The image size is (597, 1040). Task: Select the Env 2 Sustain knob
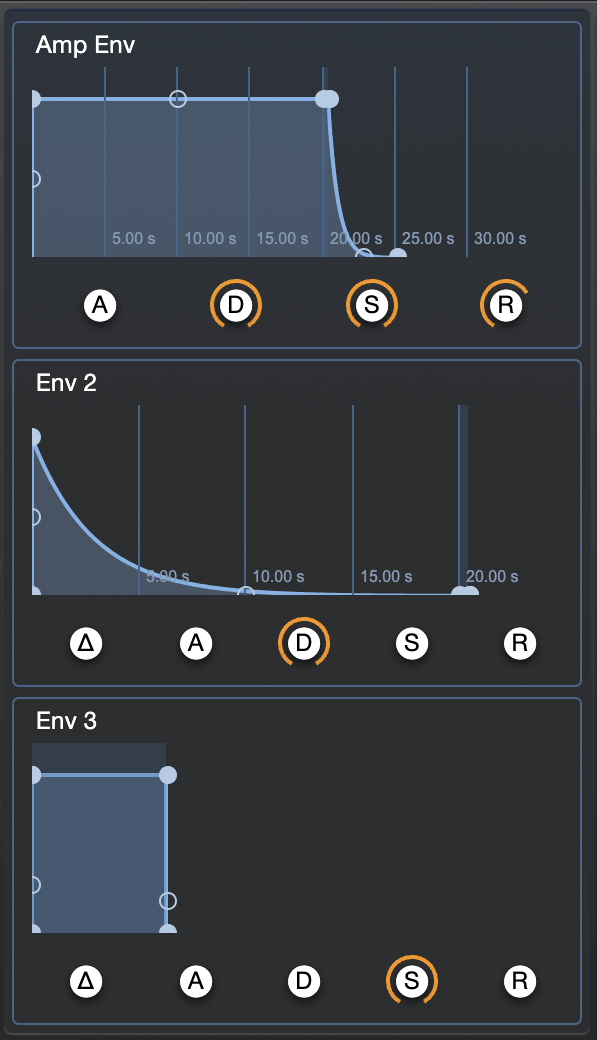tap(411, 643)
